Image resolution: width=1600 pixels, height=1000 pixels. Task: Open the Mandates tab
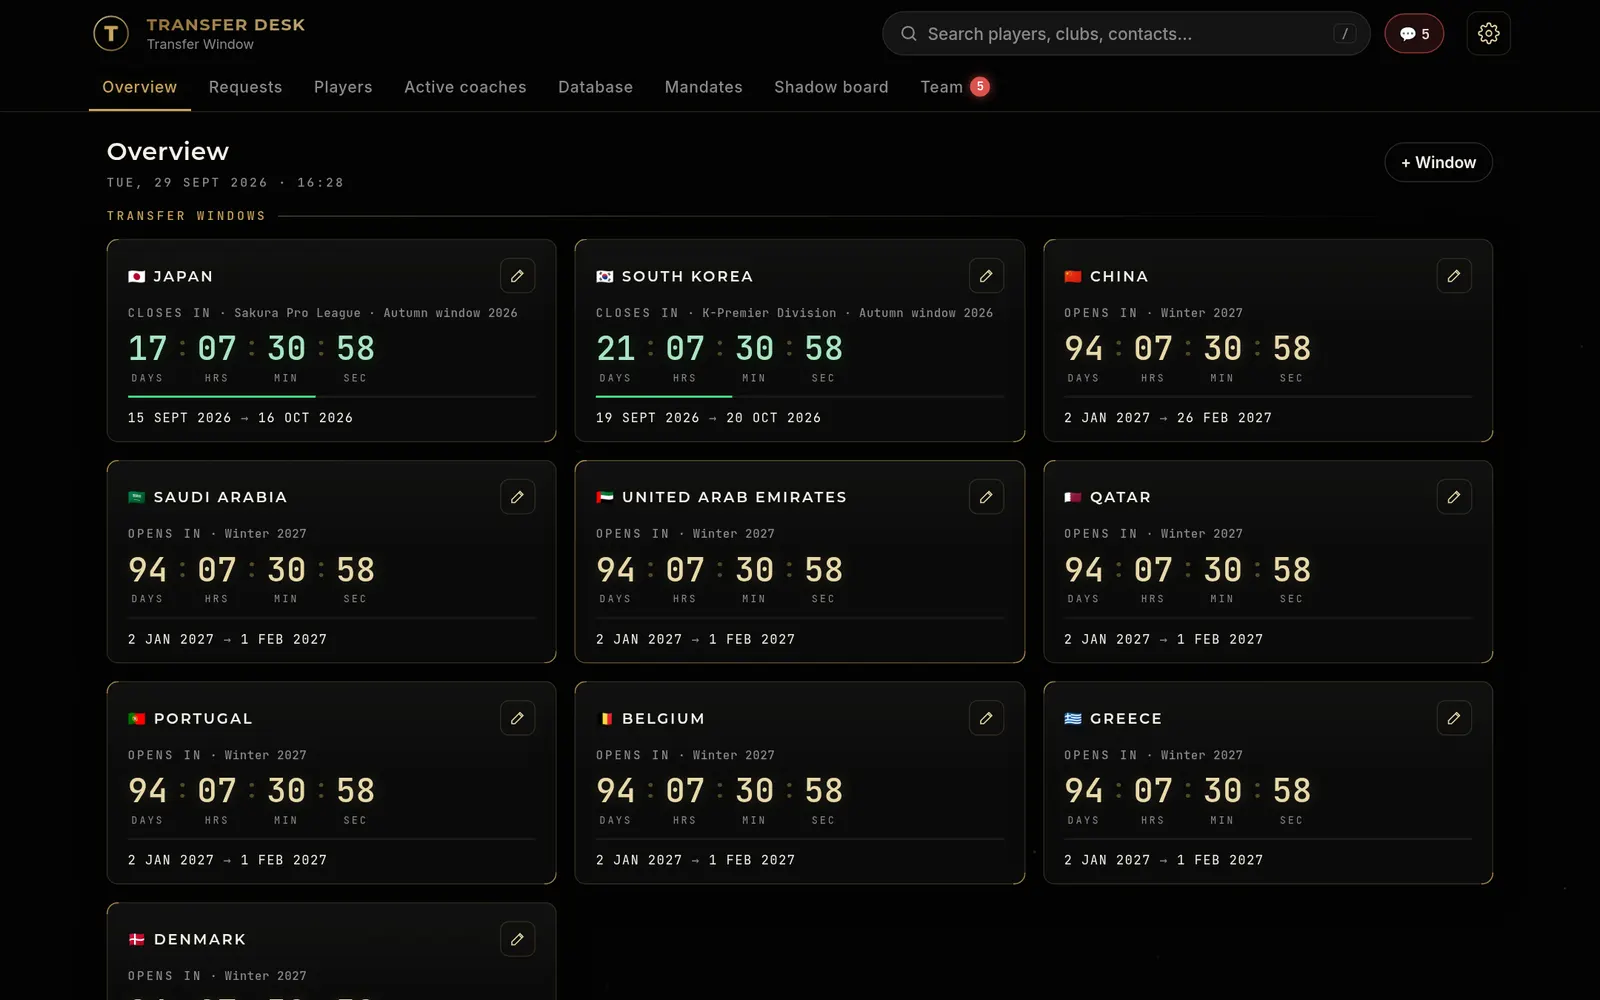703,87
